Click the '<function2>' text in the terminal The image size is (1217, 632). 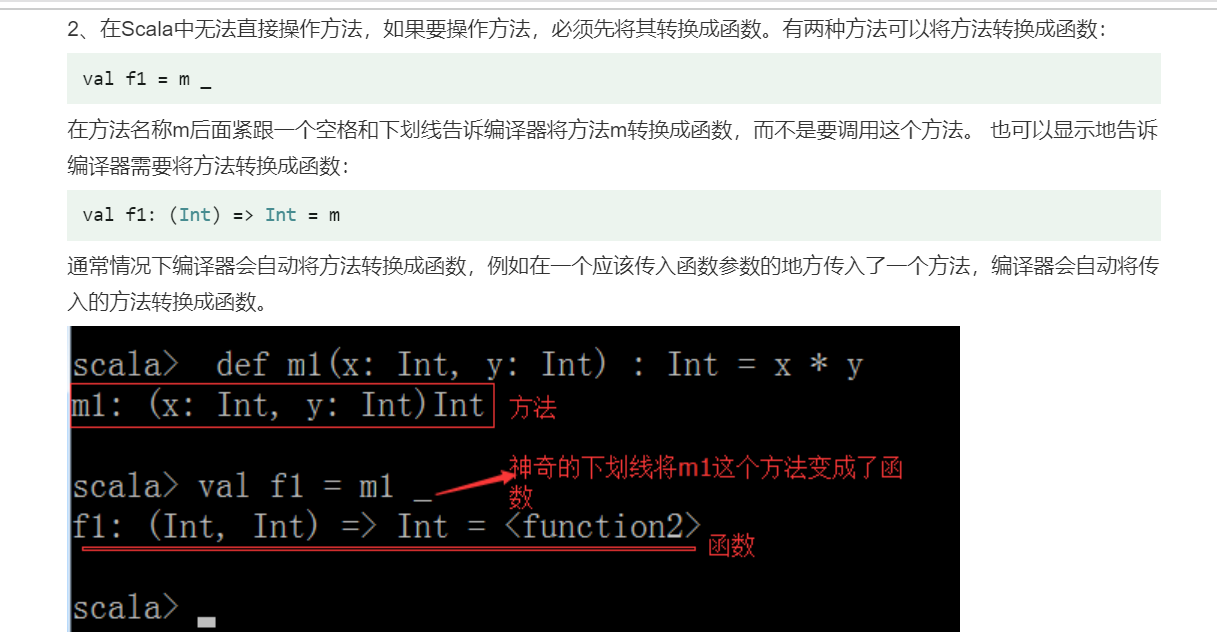[x=599, y=526]
